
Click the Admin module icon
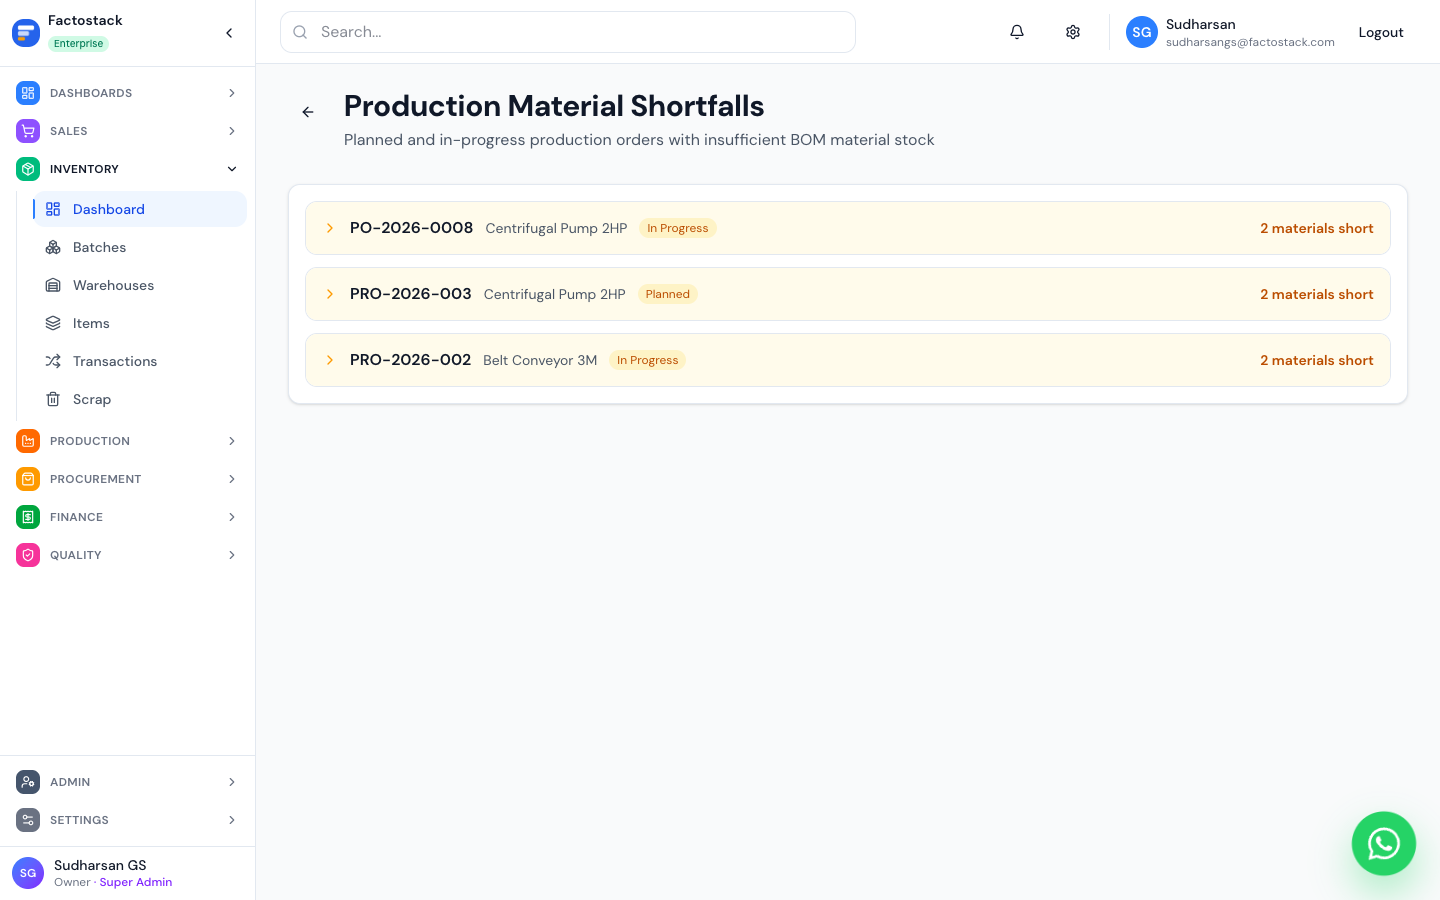click(x=28, y=782)
